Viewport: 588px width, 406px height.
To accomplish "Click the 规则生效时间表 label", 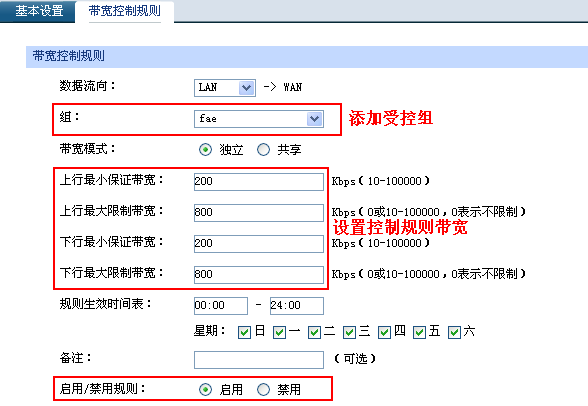I will (x=105, y=304).
